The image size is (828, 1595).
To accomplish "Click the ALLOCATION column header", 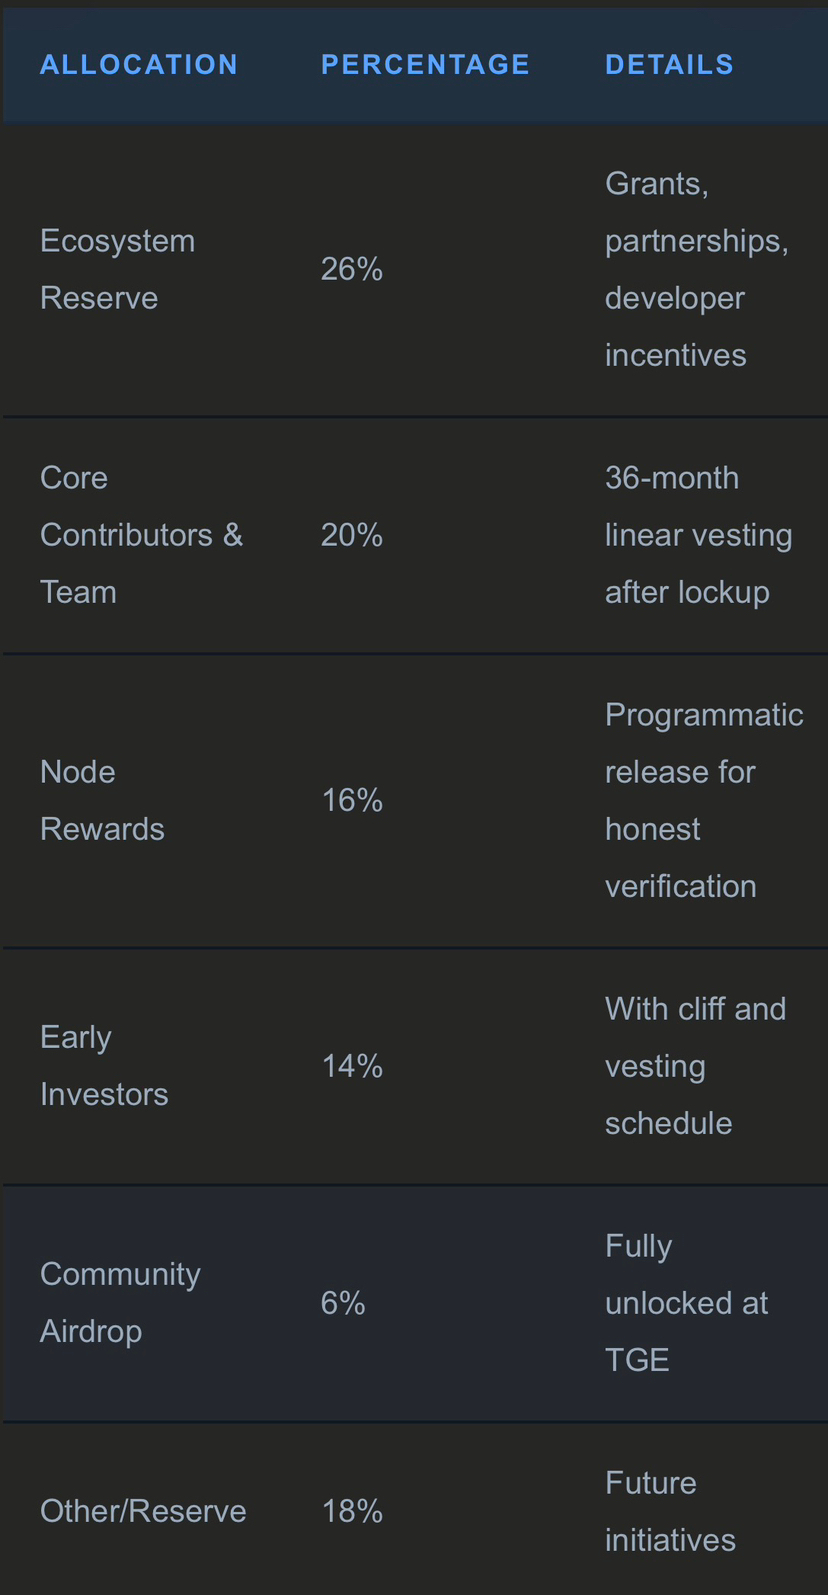I will [139, 65].
